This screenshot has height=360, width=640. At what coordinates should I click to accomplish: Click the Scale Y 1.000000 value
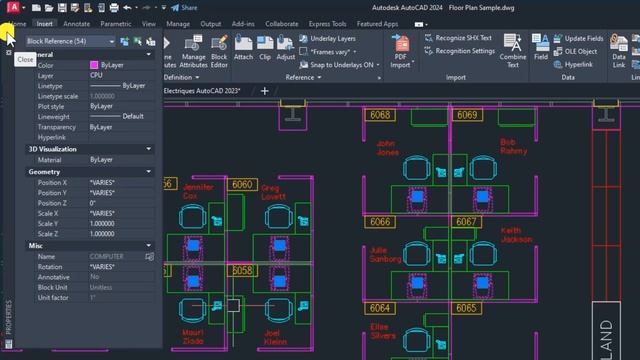click(102, 224)
